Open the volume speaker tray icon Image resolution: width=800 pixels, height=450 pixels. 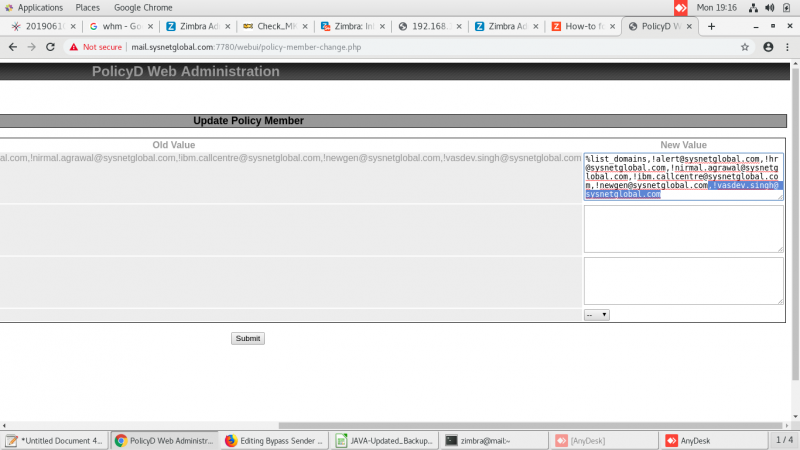(770, 8)
